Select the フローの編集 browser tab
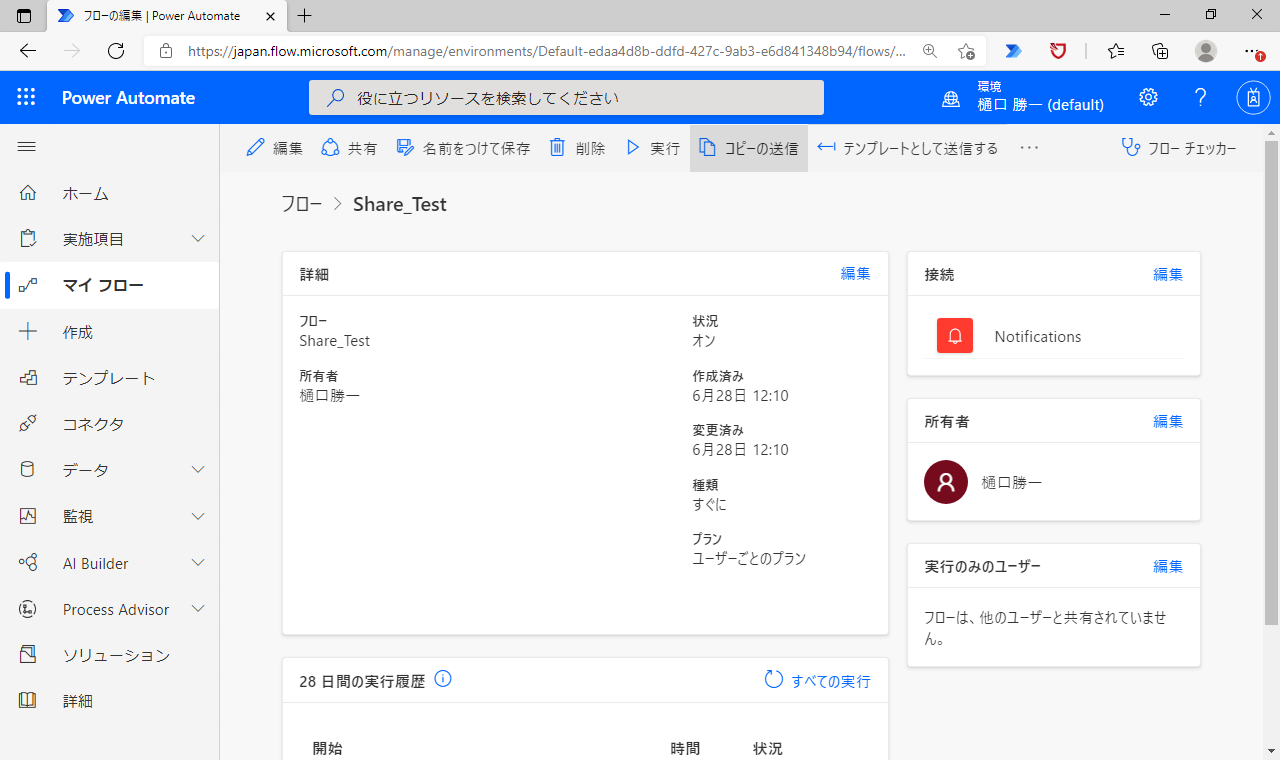Screen dimensions: 1280x760 pos(166,16)
